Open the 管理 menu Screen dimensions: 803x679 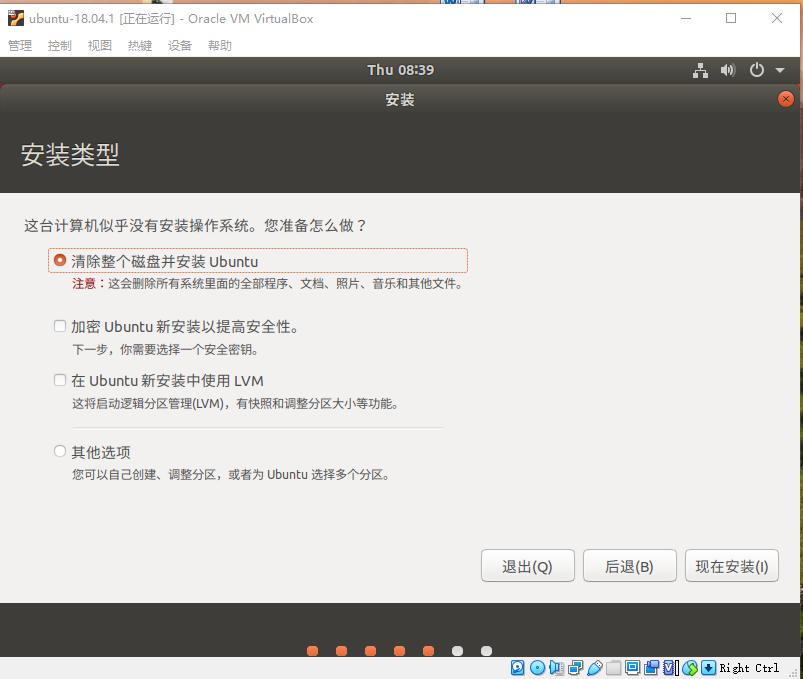click(x=20, y=46)
